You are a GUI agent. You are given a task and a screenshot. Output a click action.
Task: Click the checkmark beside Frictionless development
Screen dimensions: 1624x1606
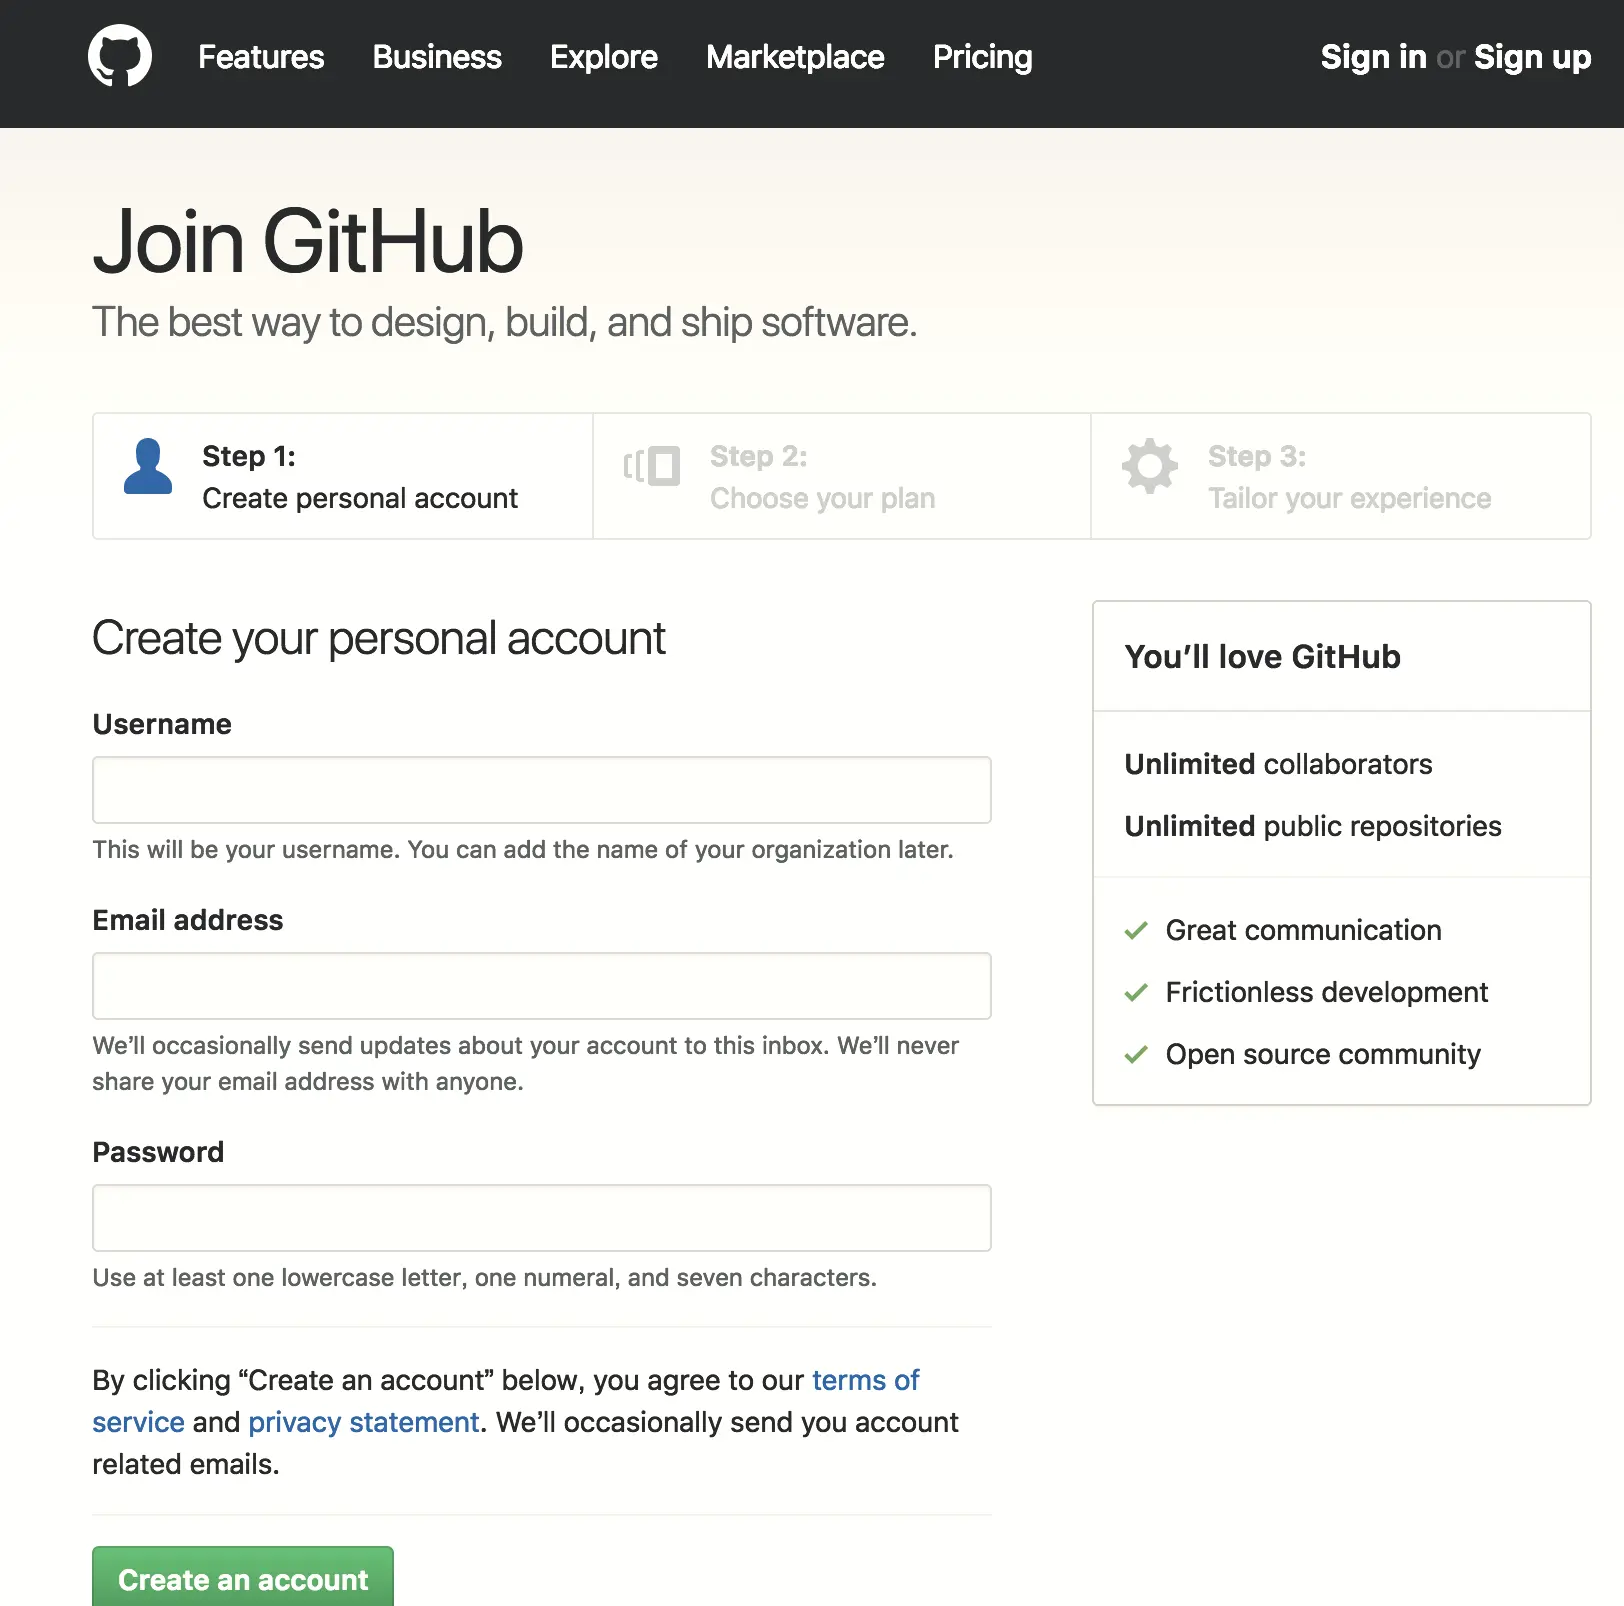(1136, 993)
